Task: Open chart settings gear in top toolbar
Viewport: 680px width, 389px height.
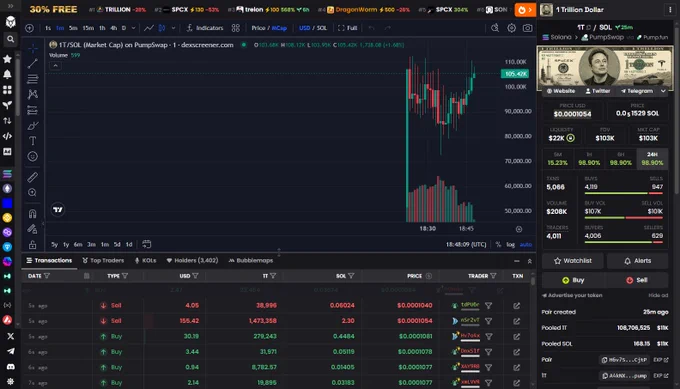Action: (x=512, y=28)
